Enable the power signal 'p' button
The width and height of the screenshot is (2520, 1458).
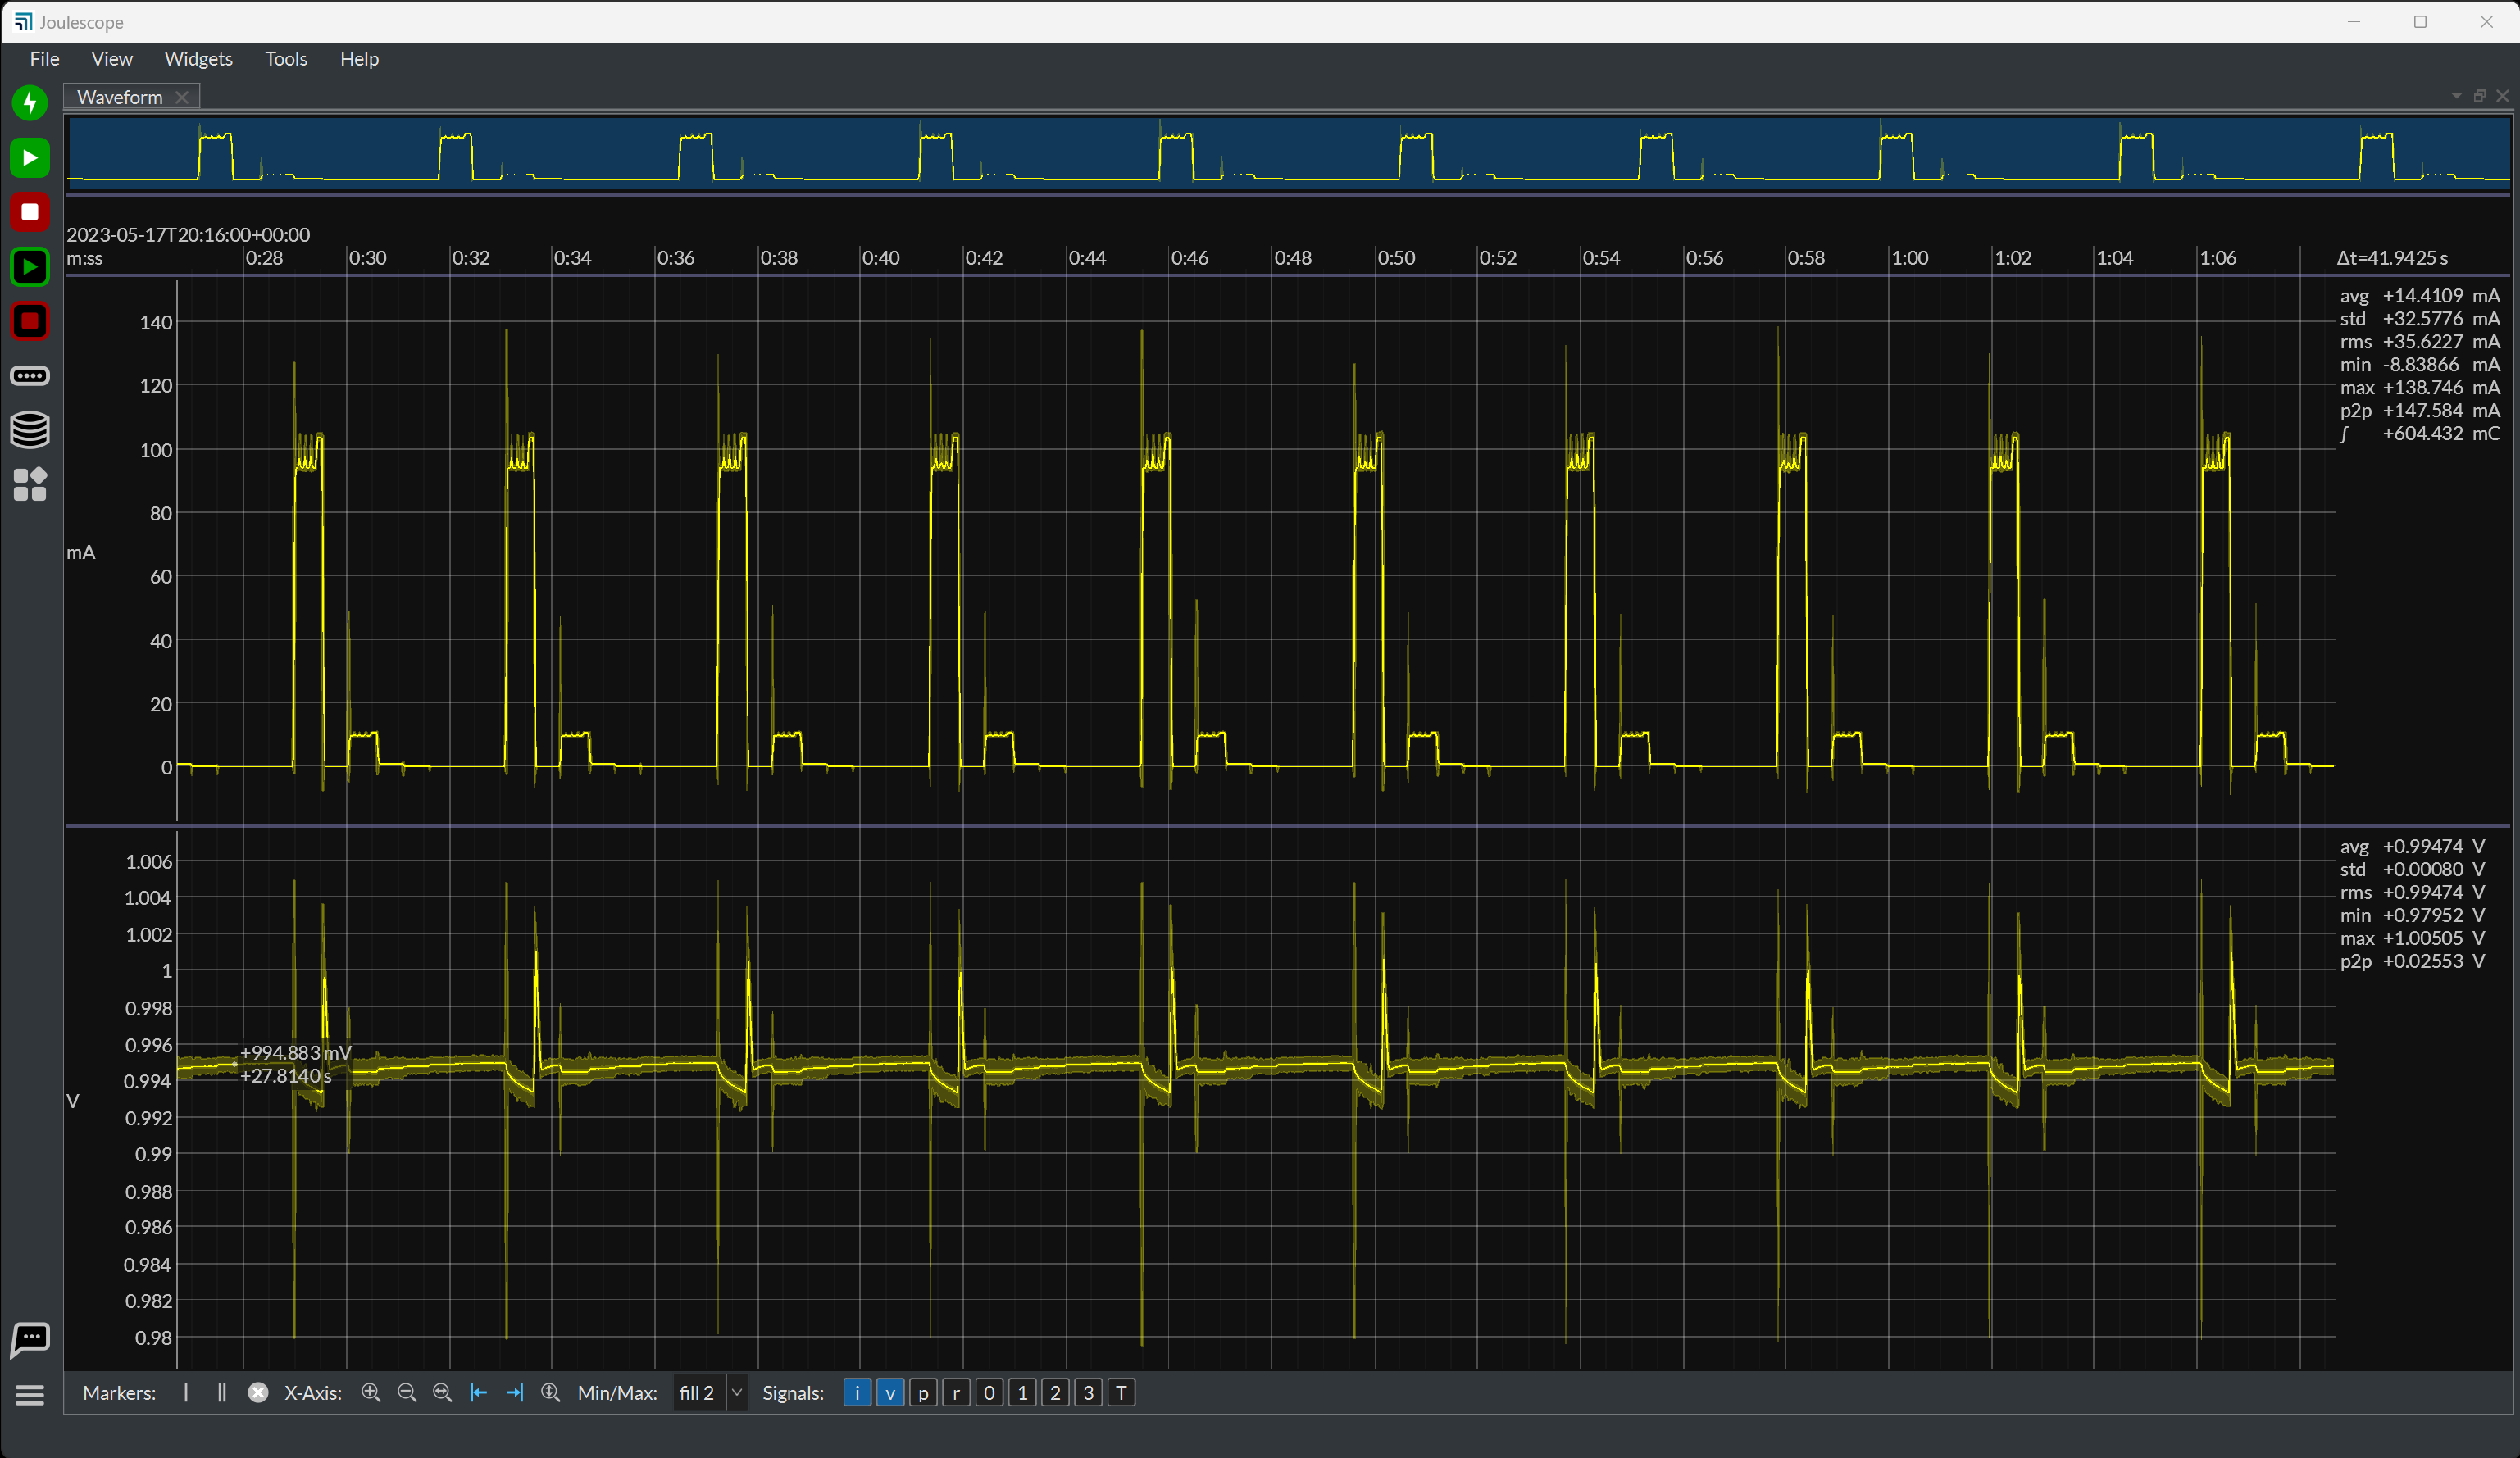(923, 1393)
